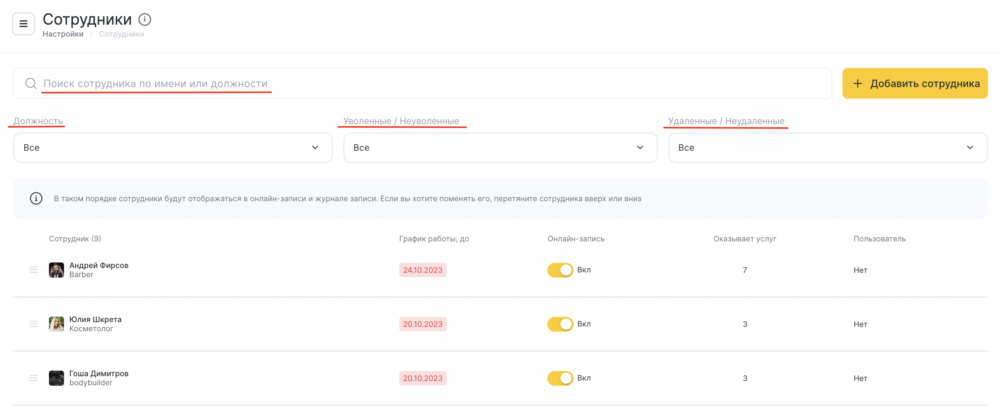
Task: Toggle online booking for Андрей Фирсов
Action: tap(560, 270)
